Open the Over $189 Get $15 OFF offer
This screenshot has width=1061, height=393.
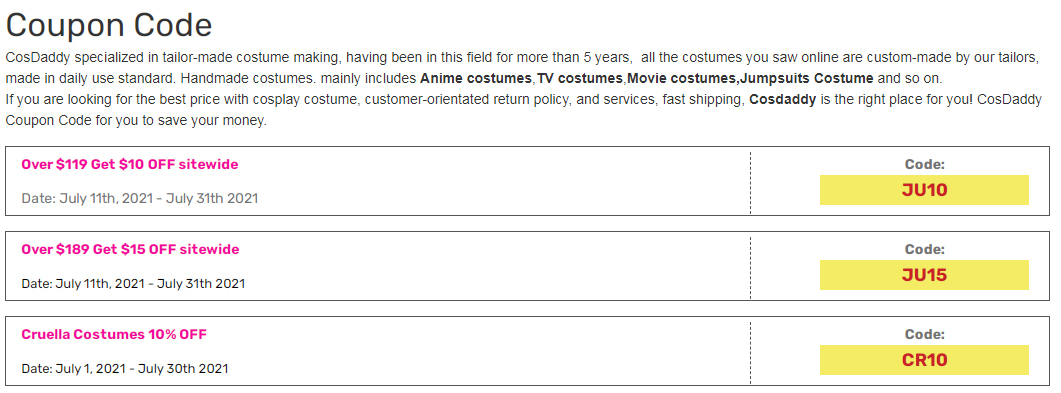click(131, 250)
